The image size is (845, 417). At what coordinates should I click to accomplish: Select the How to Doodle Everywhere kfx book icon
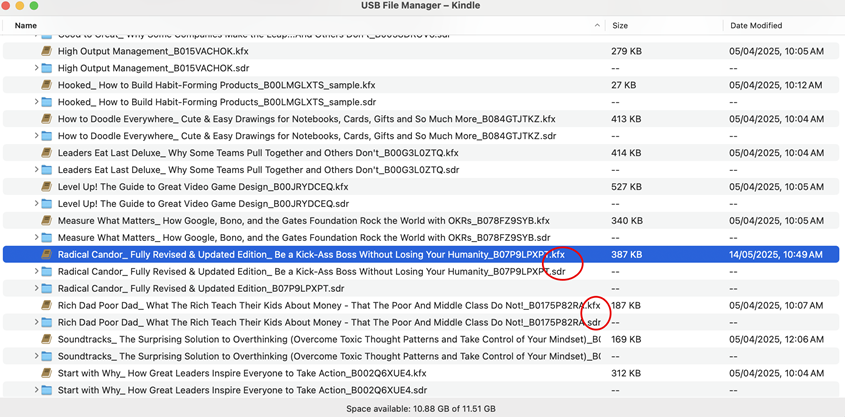pyautogui.click(x=46, y=119)
